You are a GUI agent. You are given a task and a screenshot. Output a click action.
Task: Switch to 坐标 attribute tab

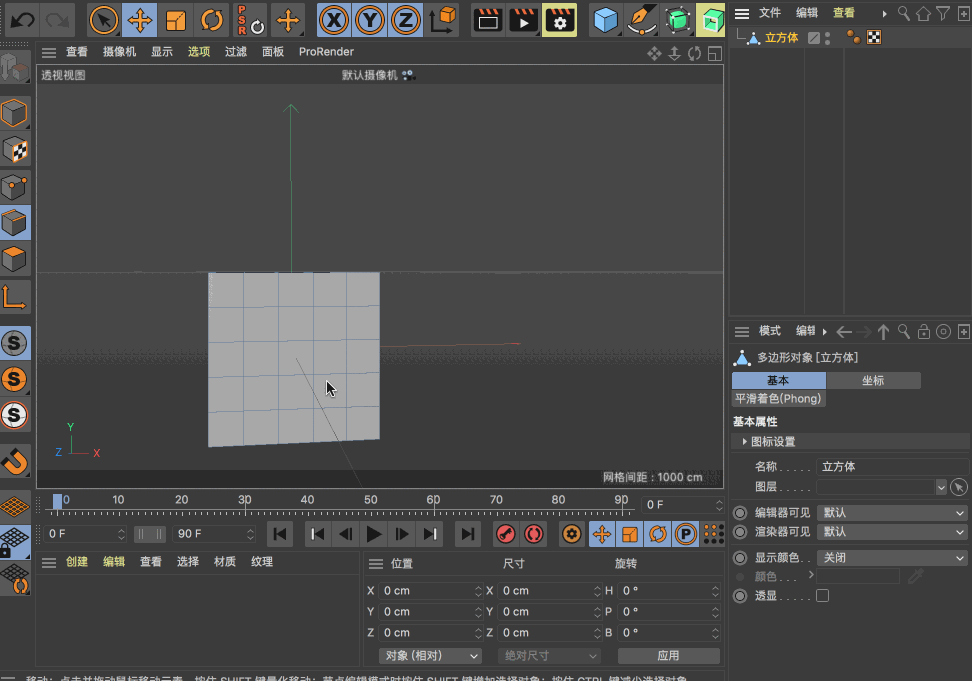pyautogui.click(x=873, y=380)
